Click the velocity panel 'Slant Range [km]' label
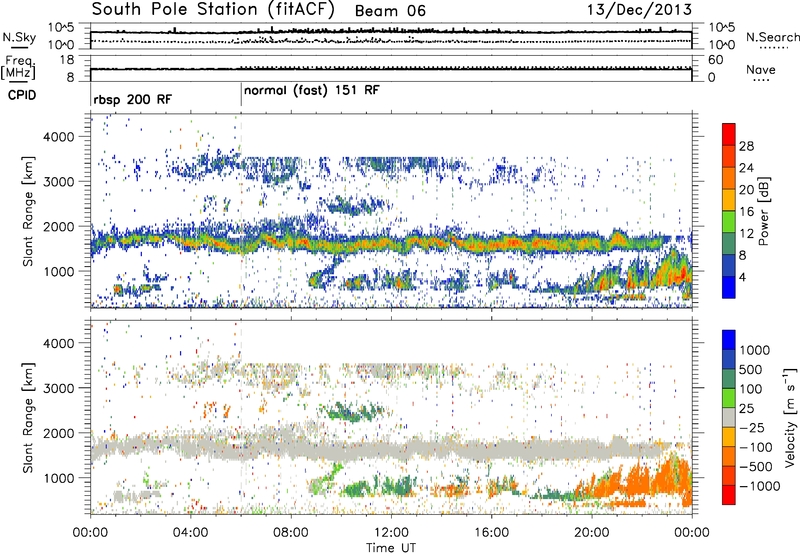800x554 pixels. [x=28, y=418]
